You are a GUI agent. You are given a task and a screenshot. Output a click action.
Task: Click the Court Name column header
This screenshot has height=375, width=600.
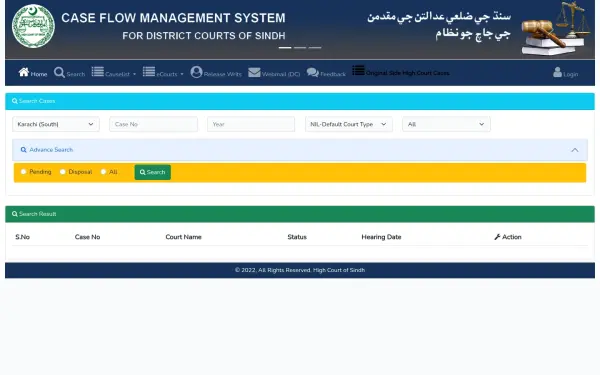coord(183,237)
